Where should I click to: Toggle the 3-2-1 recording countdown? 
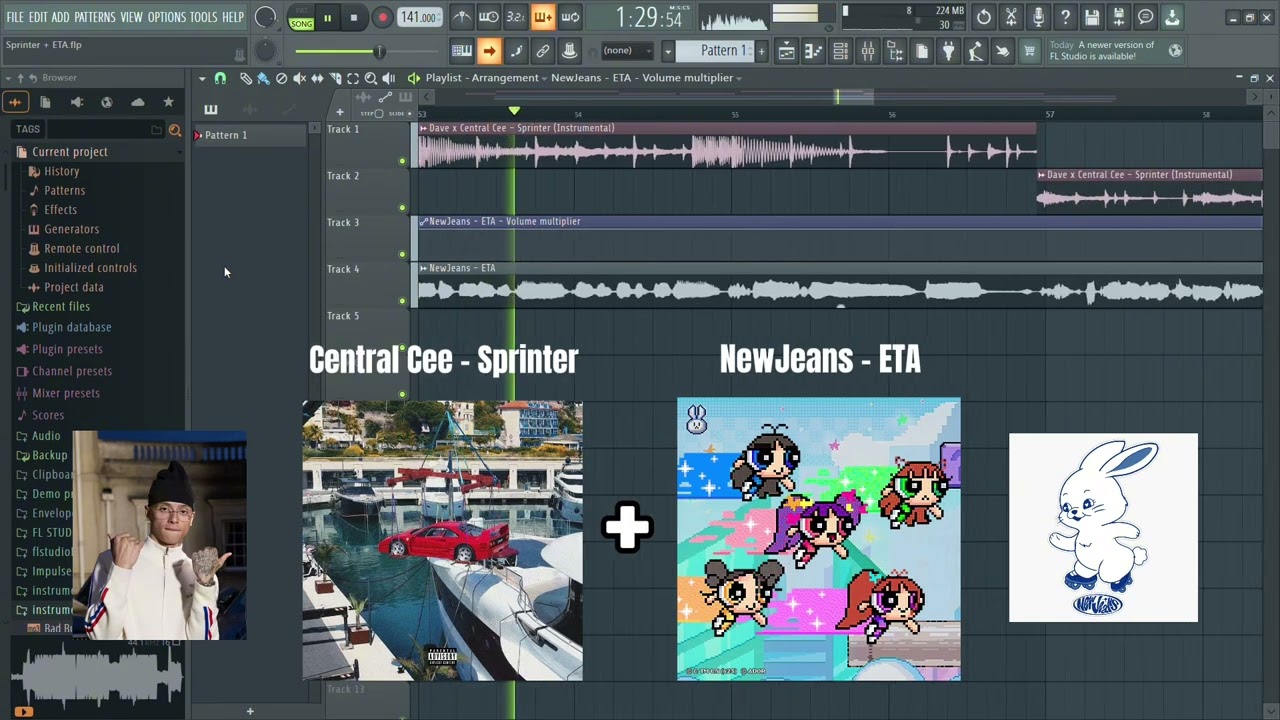click(516, 17)
